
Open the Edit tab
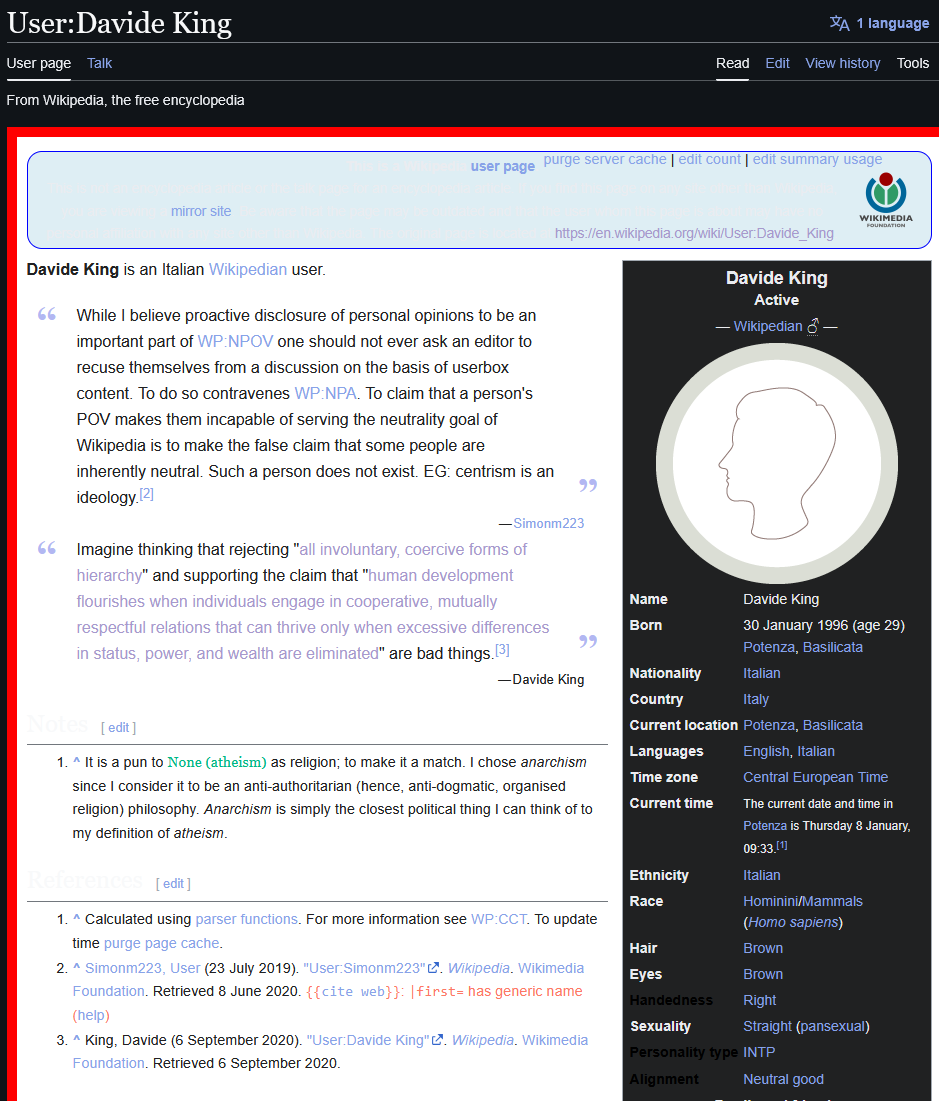[777, 63]
